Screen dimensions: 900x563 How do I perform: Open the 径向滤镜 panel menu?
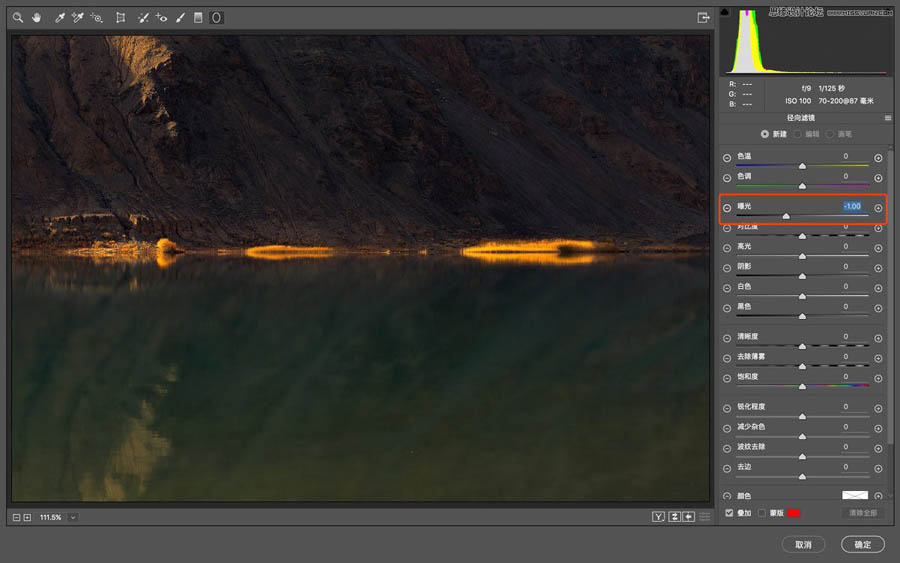point(887,118)
